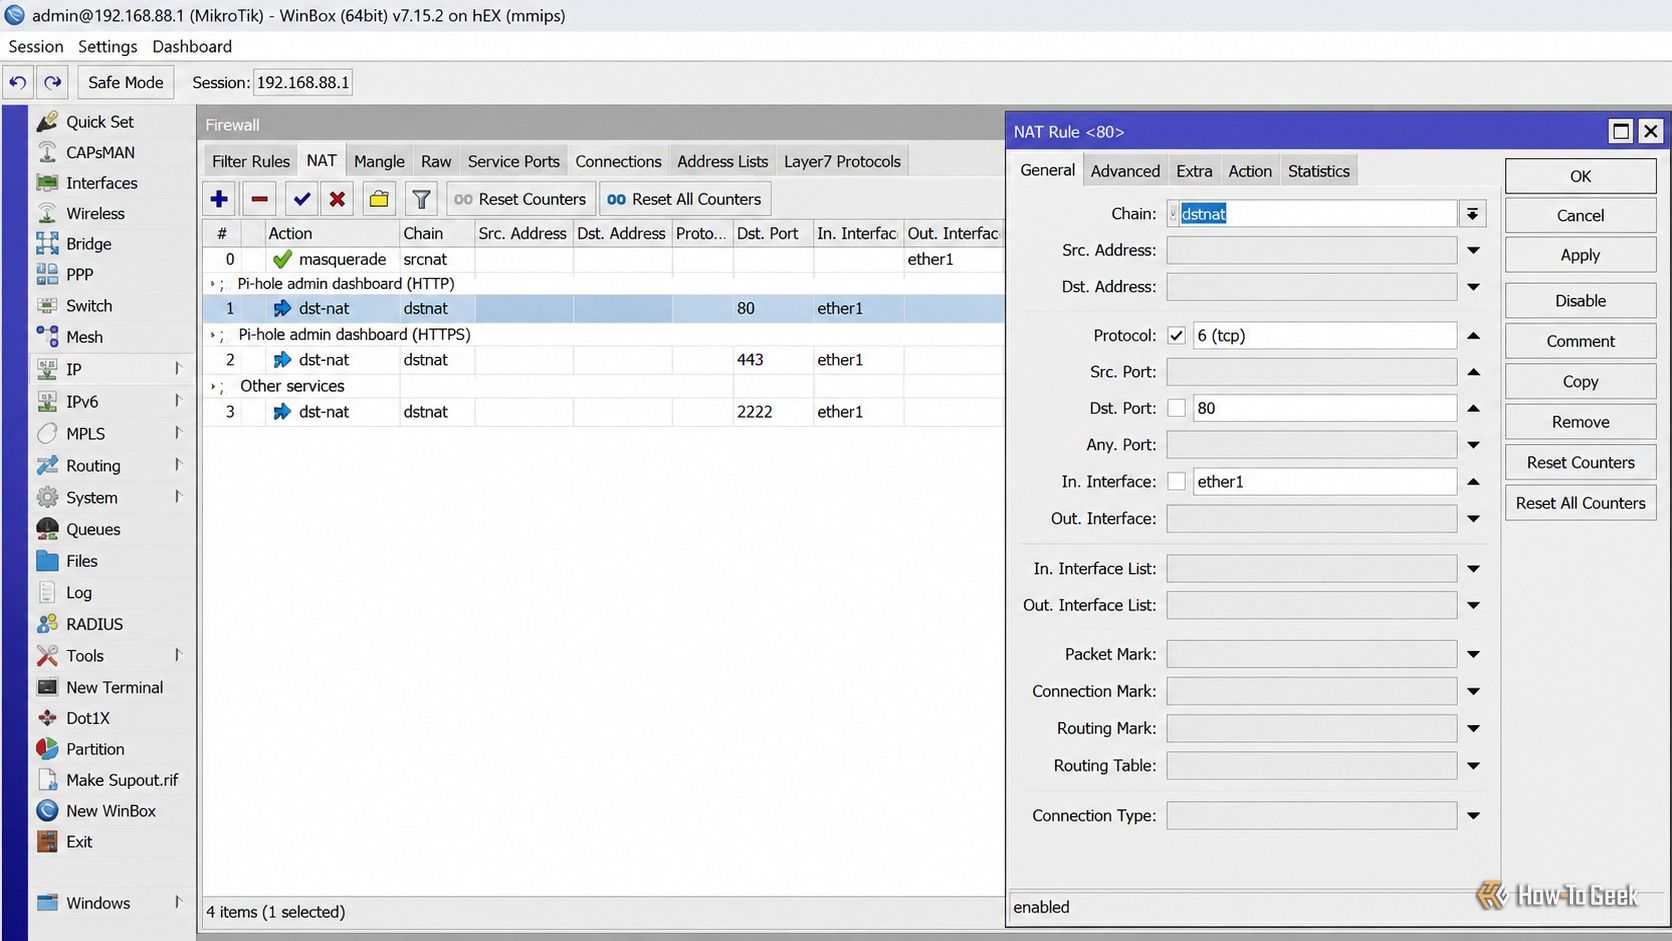Screen dimensions: 1672x941
Task: Open the Settings menu
Action: [107, 46]
